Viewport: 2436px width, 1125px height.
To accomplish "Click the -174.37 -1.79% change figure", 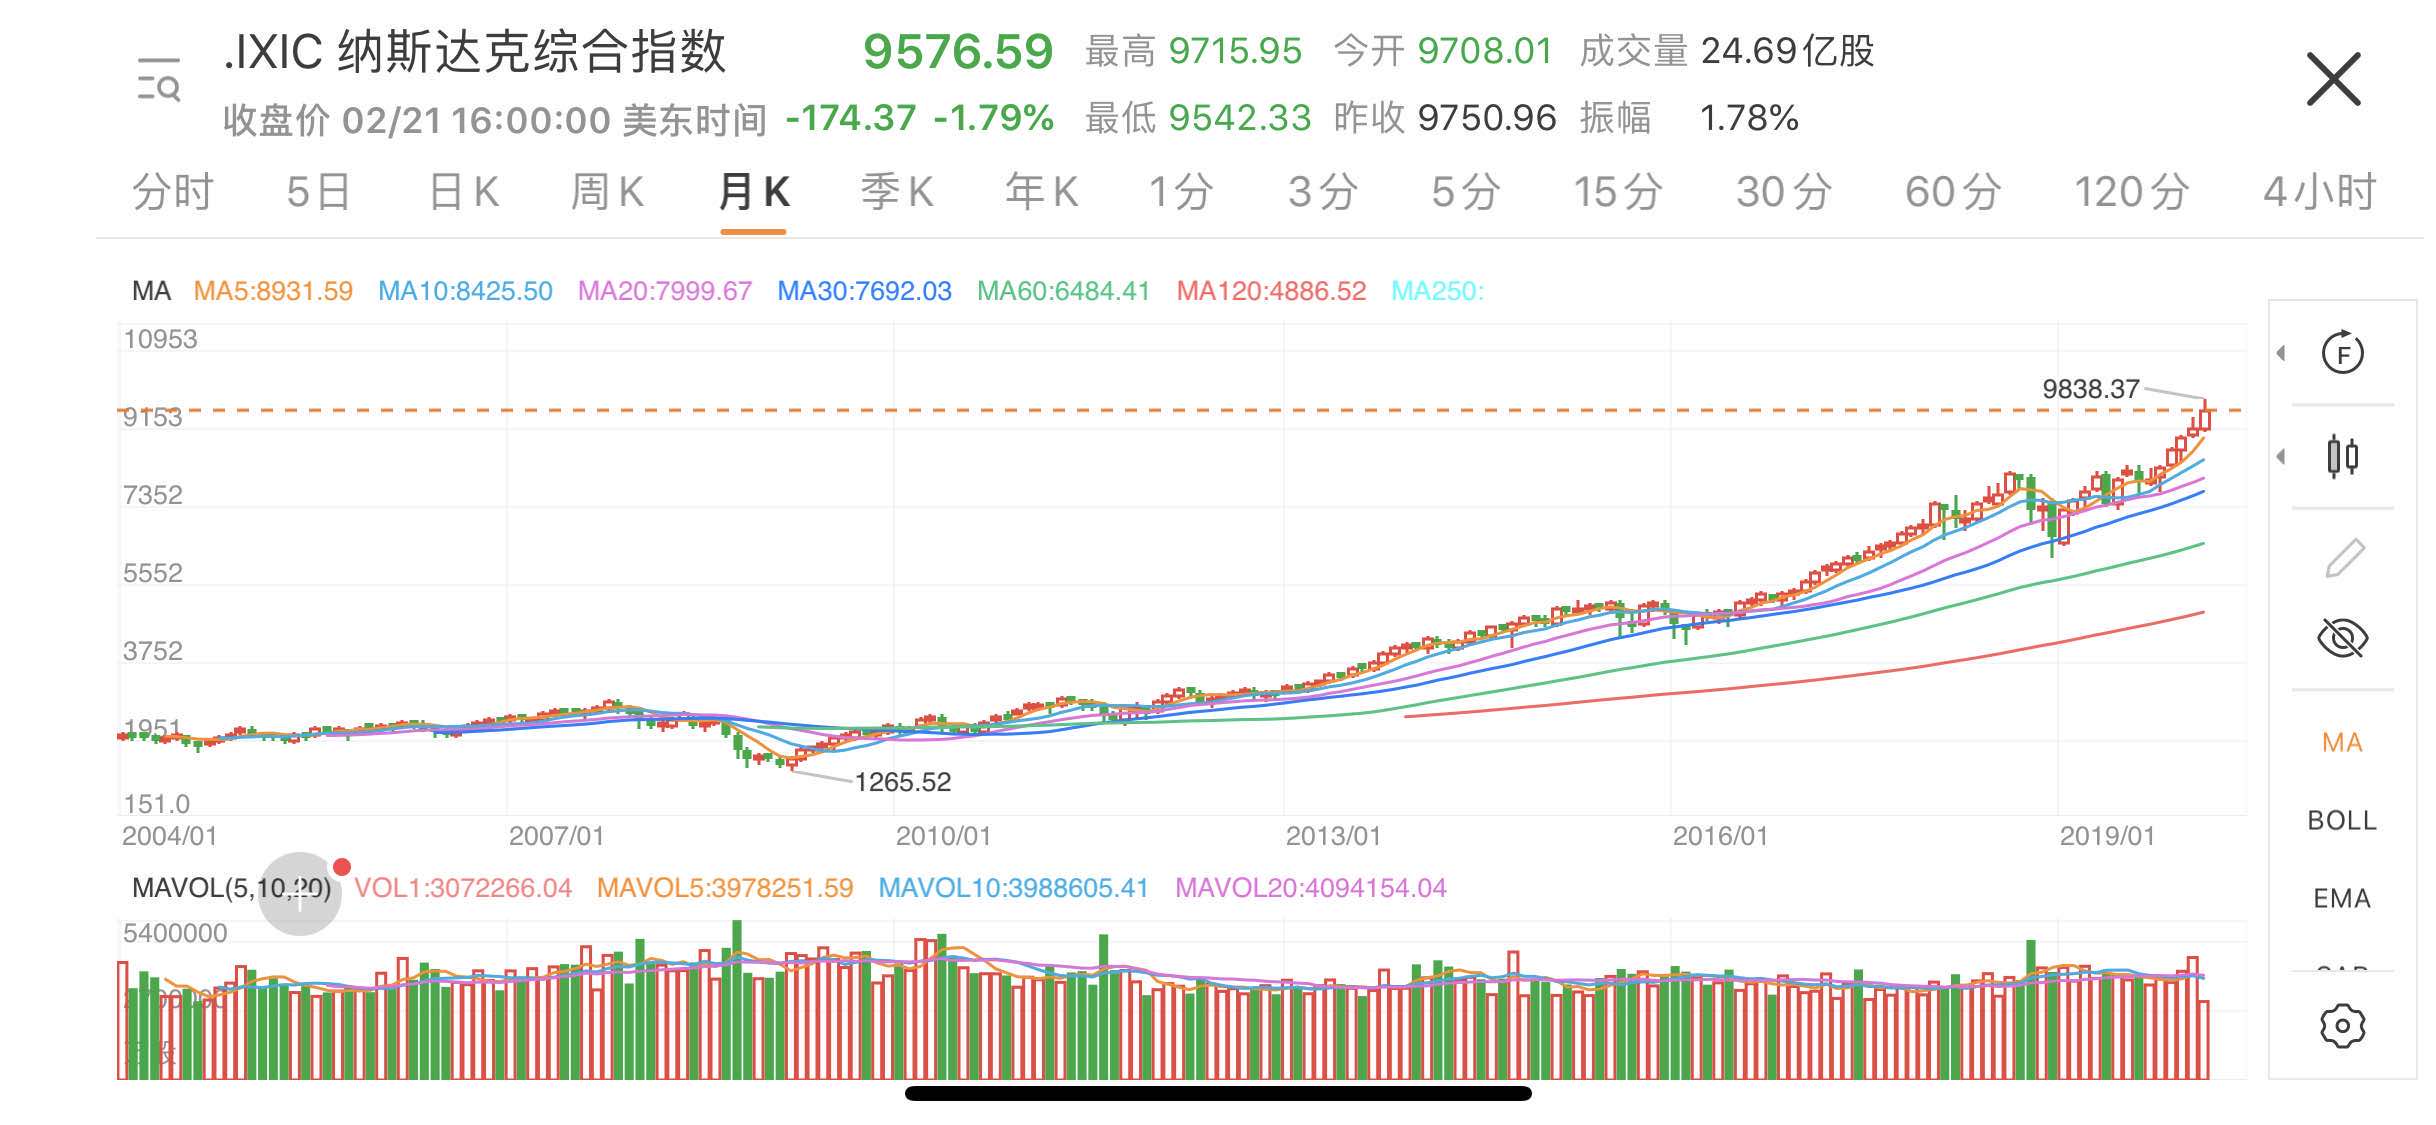I will coord(919,118).
